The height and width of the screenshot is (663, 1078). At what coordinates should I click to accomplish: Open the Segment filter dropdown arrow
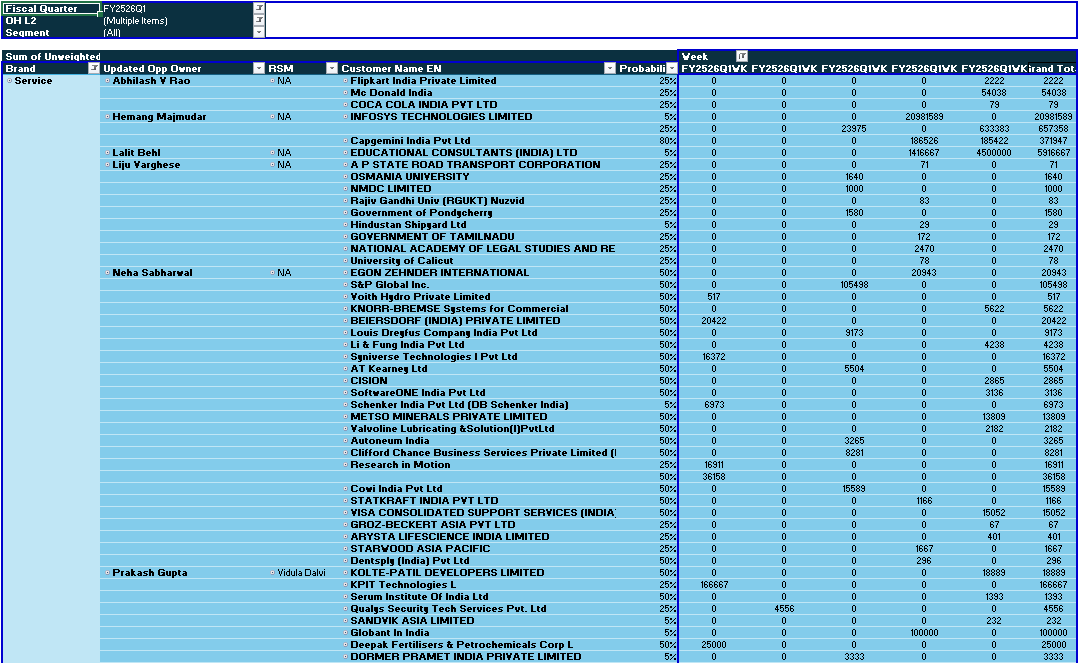(x=258, y=32)
